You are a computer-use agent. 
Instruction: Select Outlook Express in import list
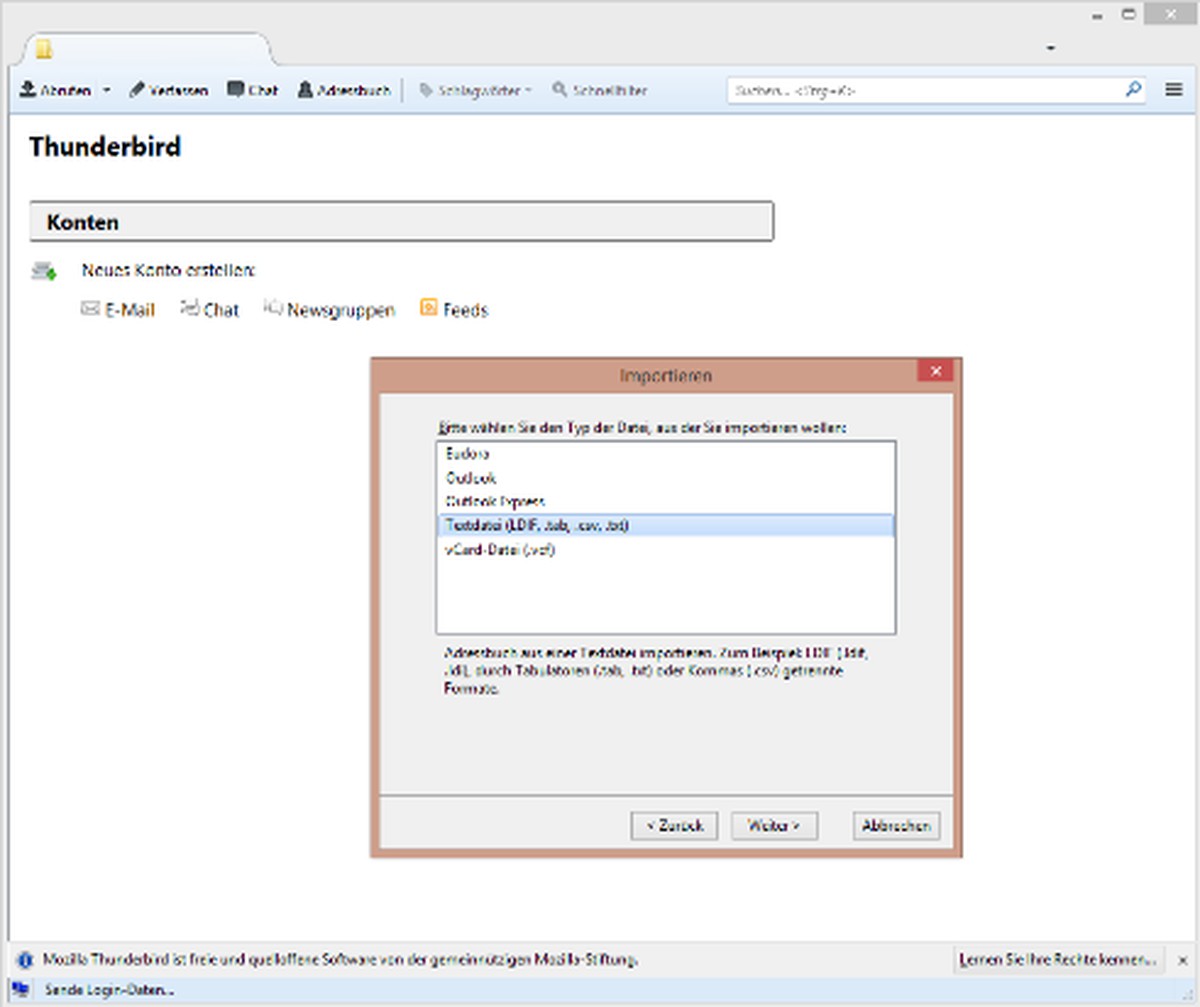click(495, 501)
